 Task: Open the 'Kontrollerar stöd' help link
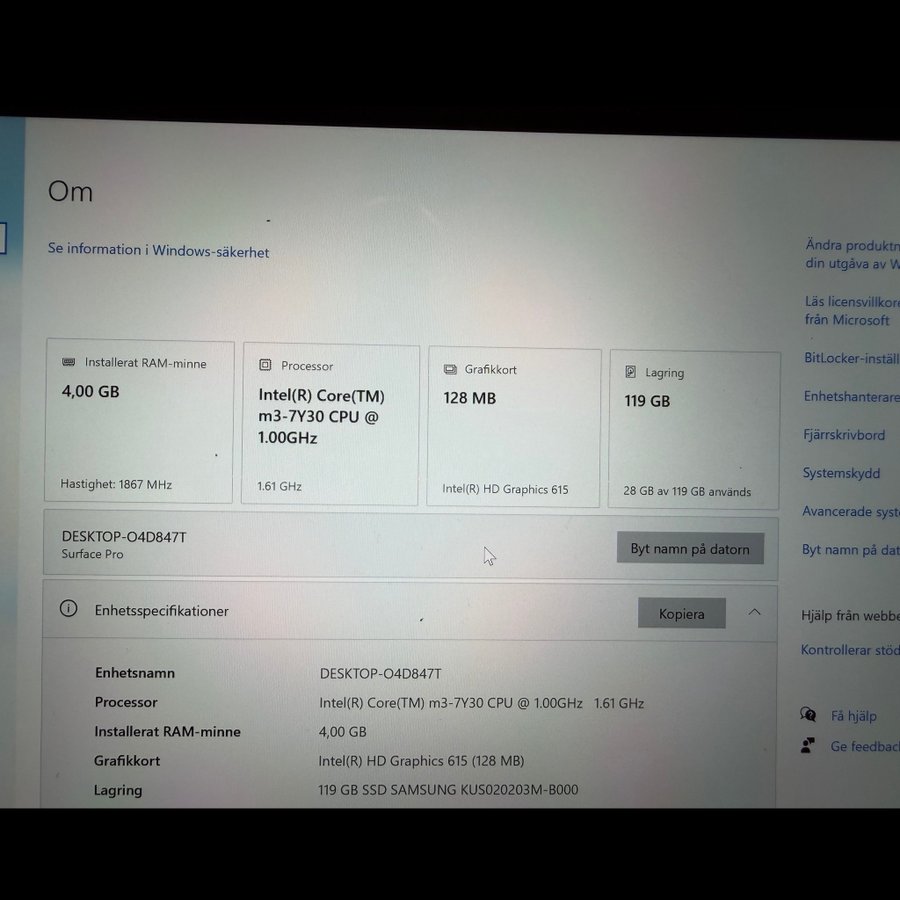click(850, 650)
